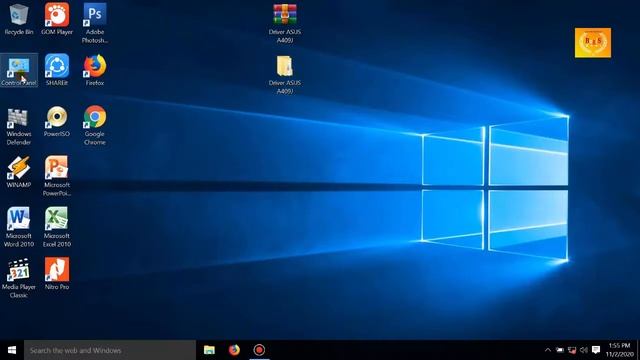
Task: Open the Windows Start menu
Action: pos(12,350)
